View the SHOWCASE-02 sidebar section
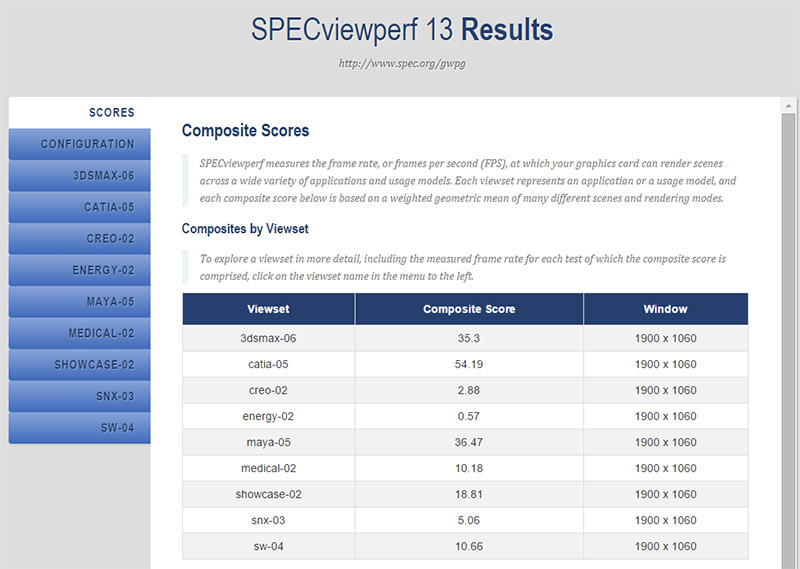This screenshot has width=800, height=569. pyautogui.click(x=80, y=365)
